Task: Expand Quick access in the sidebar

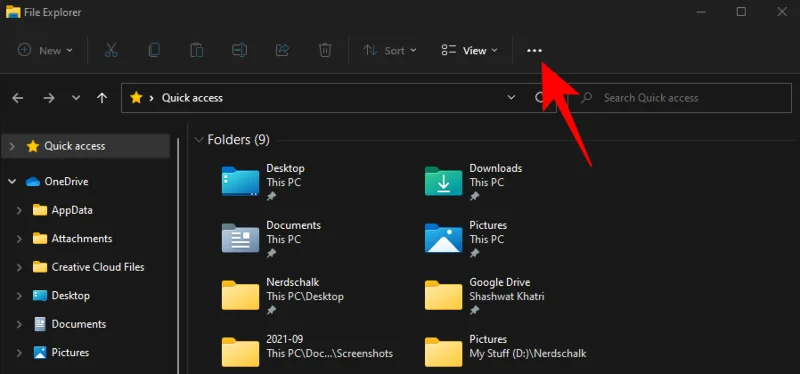Action: click(x=12, y=146)
